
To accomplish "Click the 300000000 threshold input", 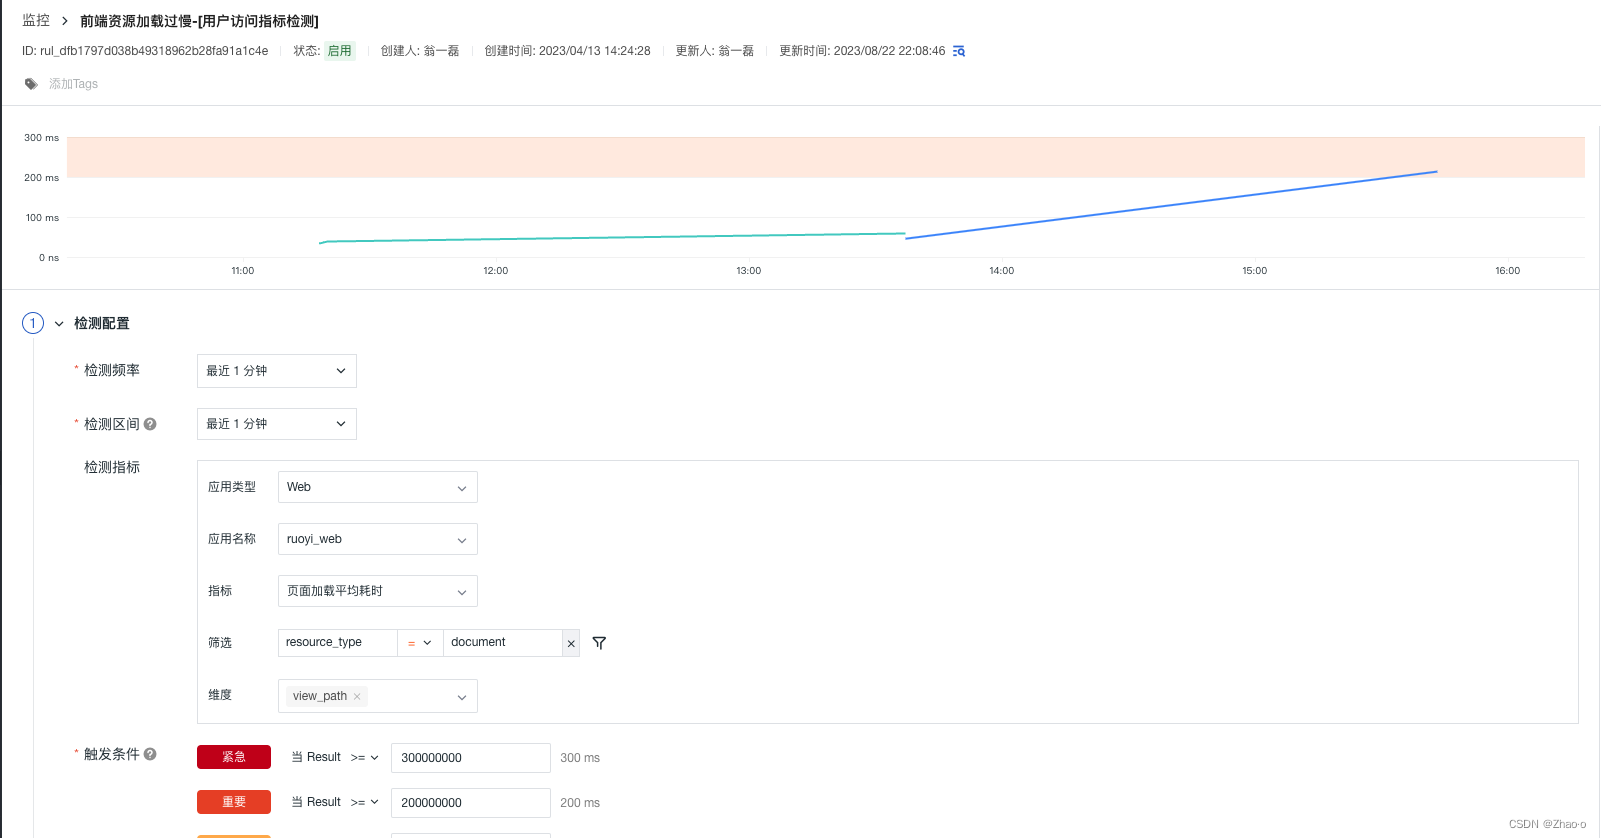I will [471, 758].
